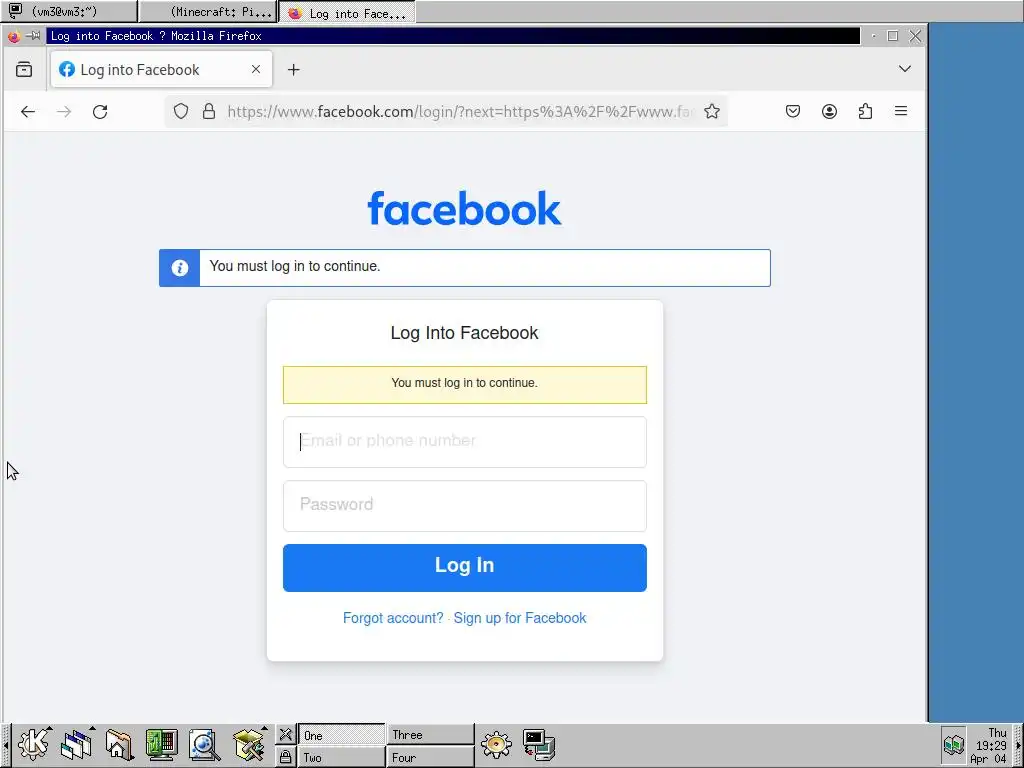This screenshot has width=1024, height=768.
Task: Open Firefox View icon left of tabs
Action: pos(24,69)
